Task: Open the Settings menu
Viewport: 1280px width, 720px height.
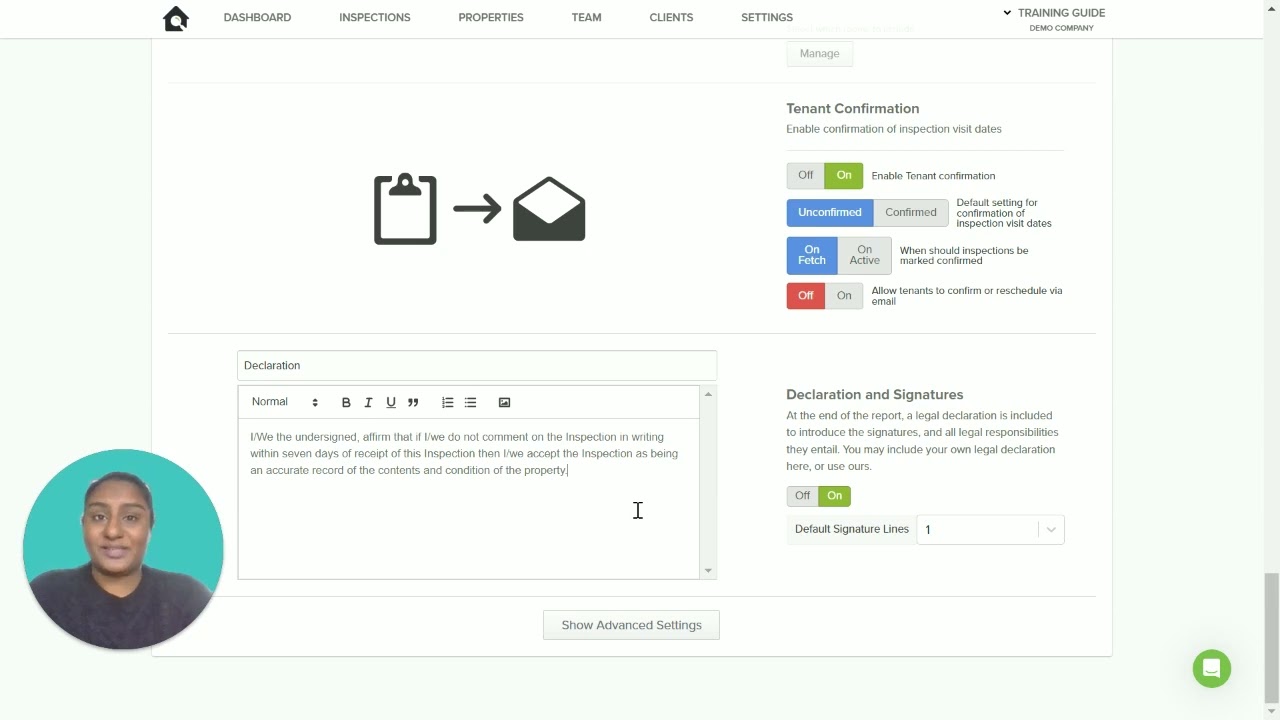Action: (x=767, y=18)
